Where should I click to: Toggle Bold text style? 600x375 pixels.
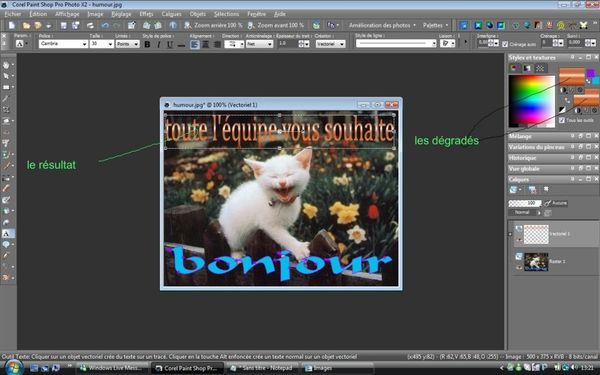point(147,44)
